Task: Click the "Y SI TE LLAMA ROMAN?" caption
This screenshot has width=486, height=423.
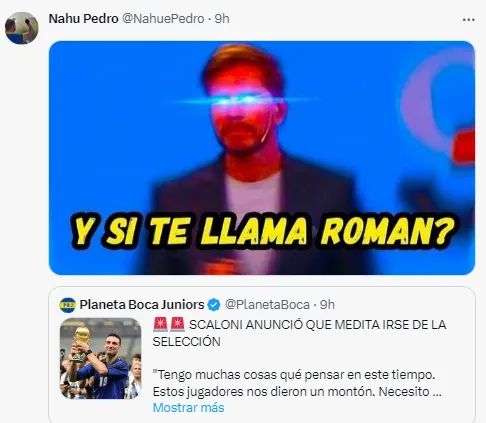Action: 263,231
